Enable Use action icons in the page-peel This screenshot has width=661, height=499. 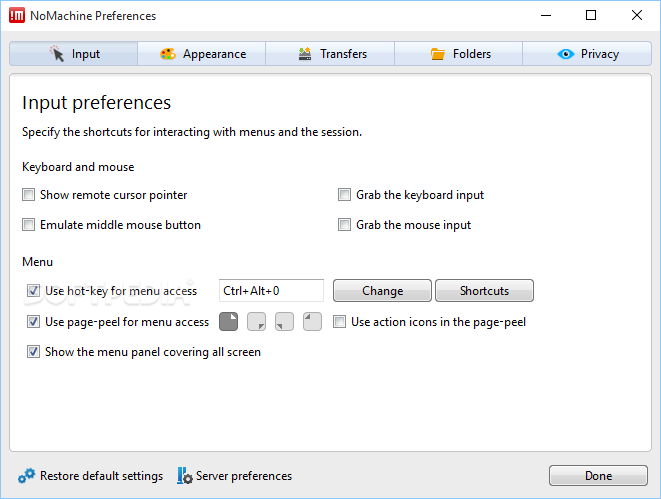(339, 322)
